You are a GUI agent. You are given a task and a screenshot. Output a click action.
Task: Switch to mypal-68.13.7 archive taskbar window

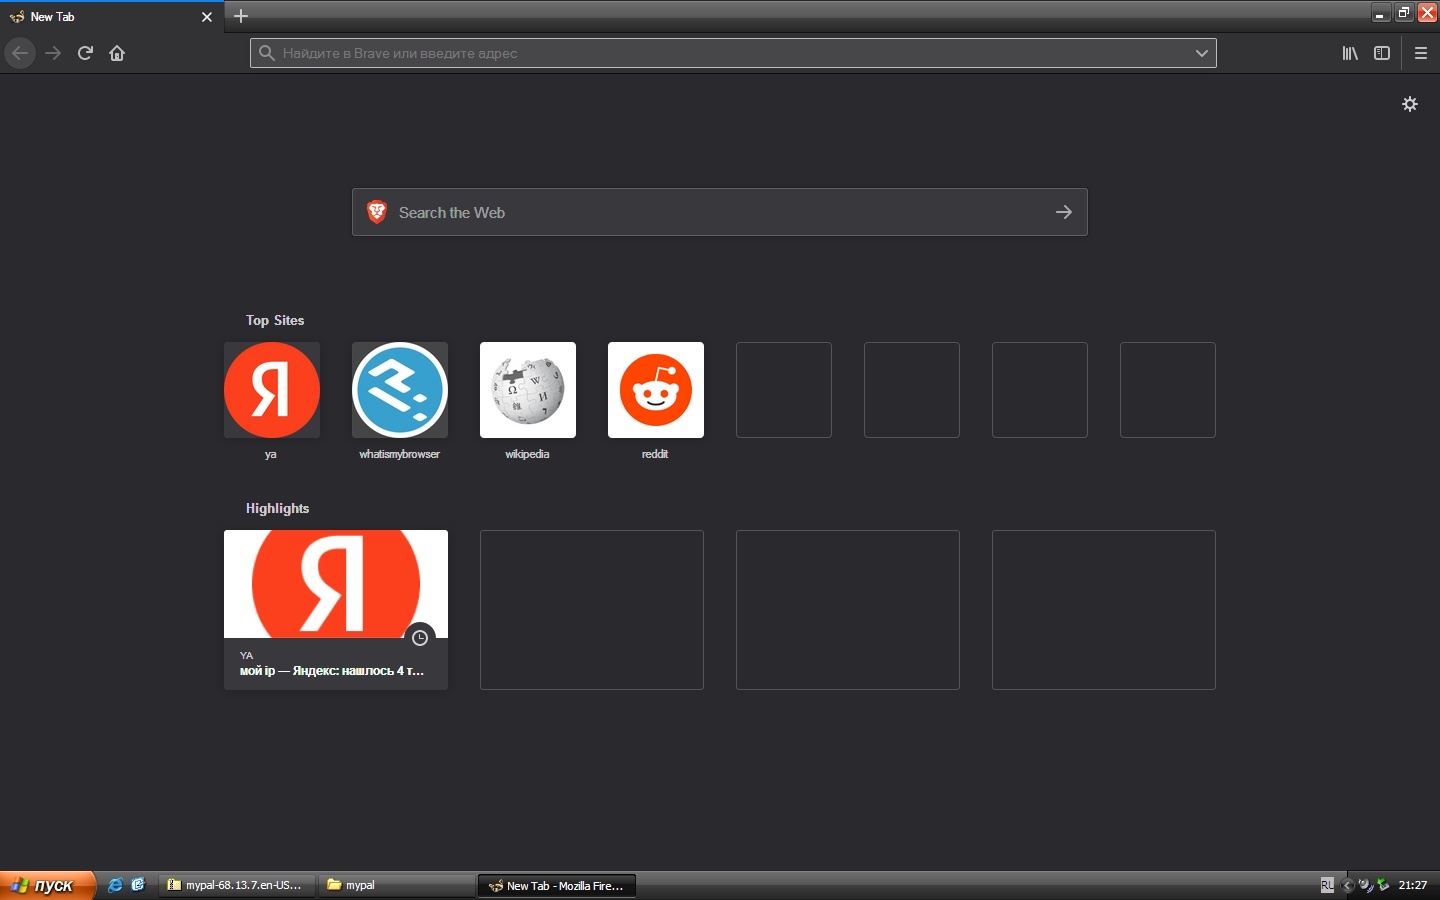236,885
